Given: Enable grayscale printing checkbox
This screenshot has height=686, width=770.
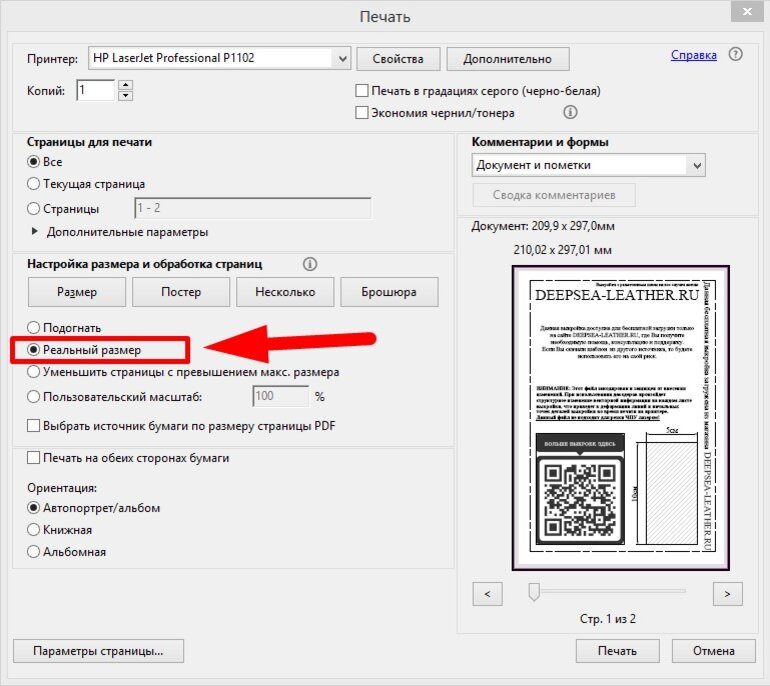Looking at the screenshot, I should pos(361,91).
